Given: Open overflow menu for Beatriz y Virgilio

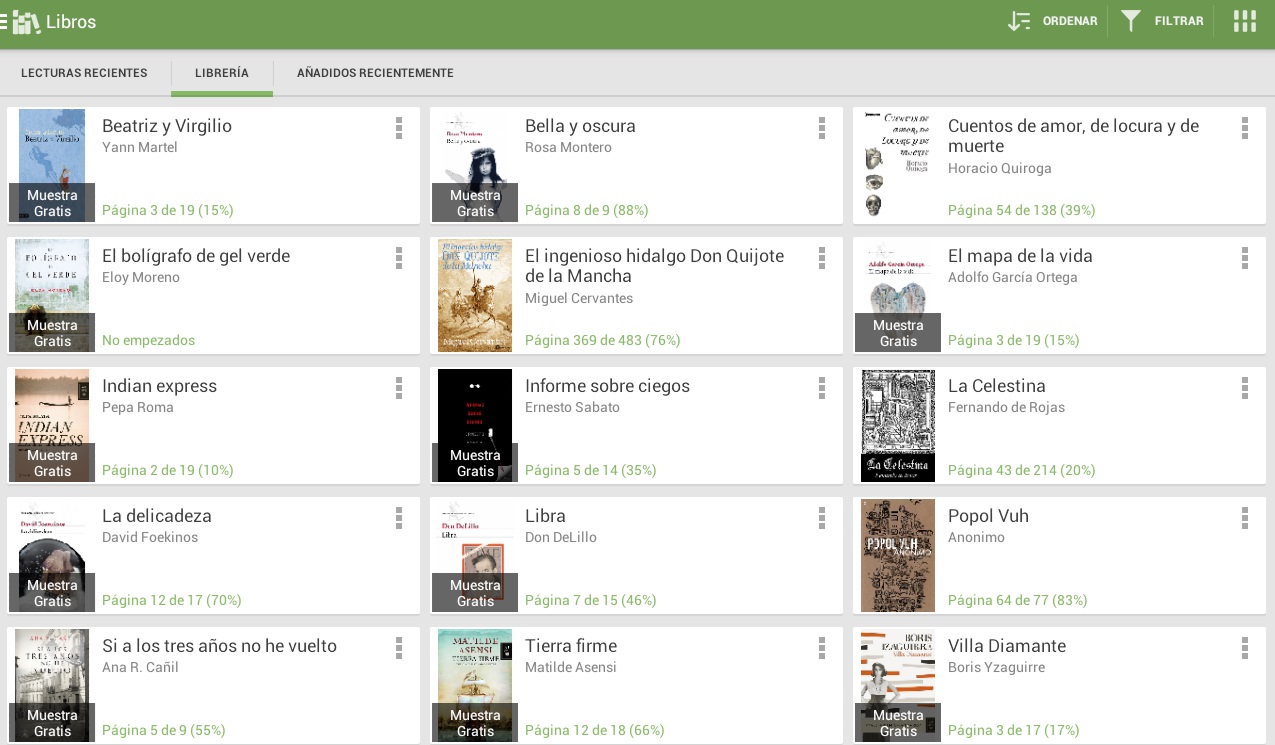Looking at the screenshot, I should point(398,128).
